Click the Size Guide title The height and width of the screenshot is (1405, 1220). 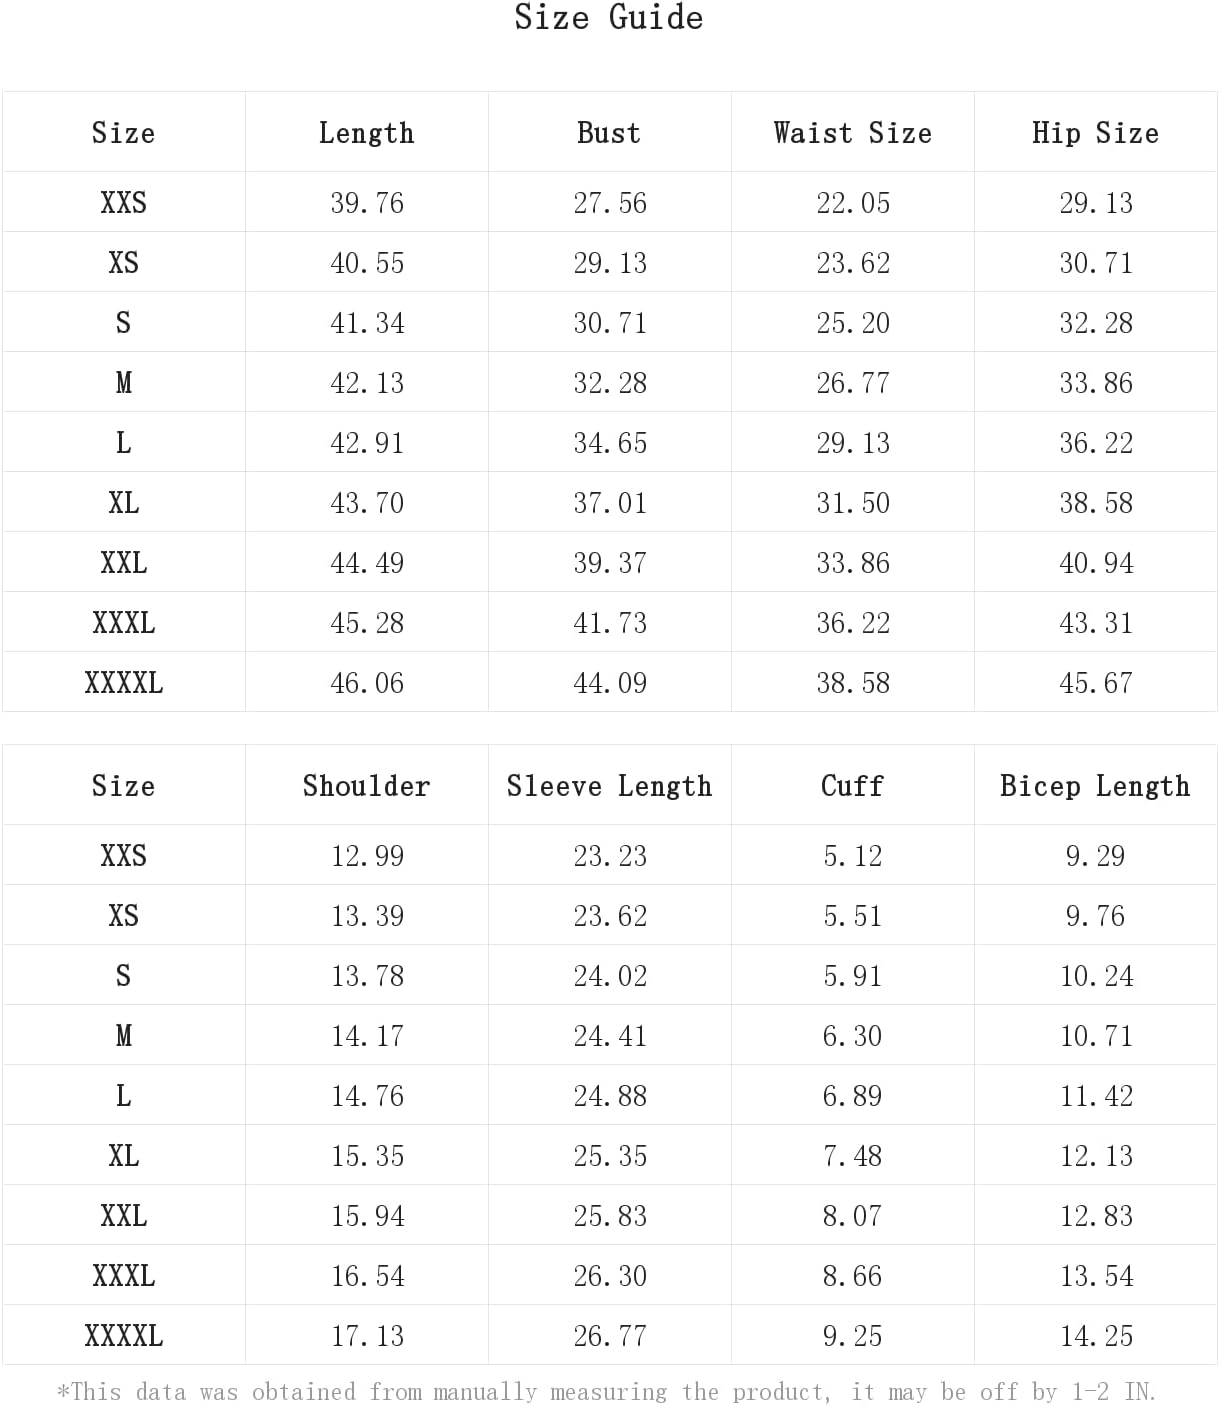[x=608, y=18]
